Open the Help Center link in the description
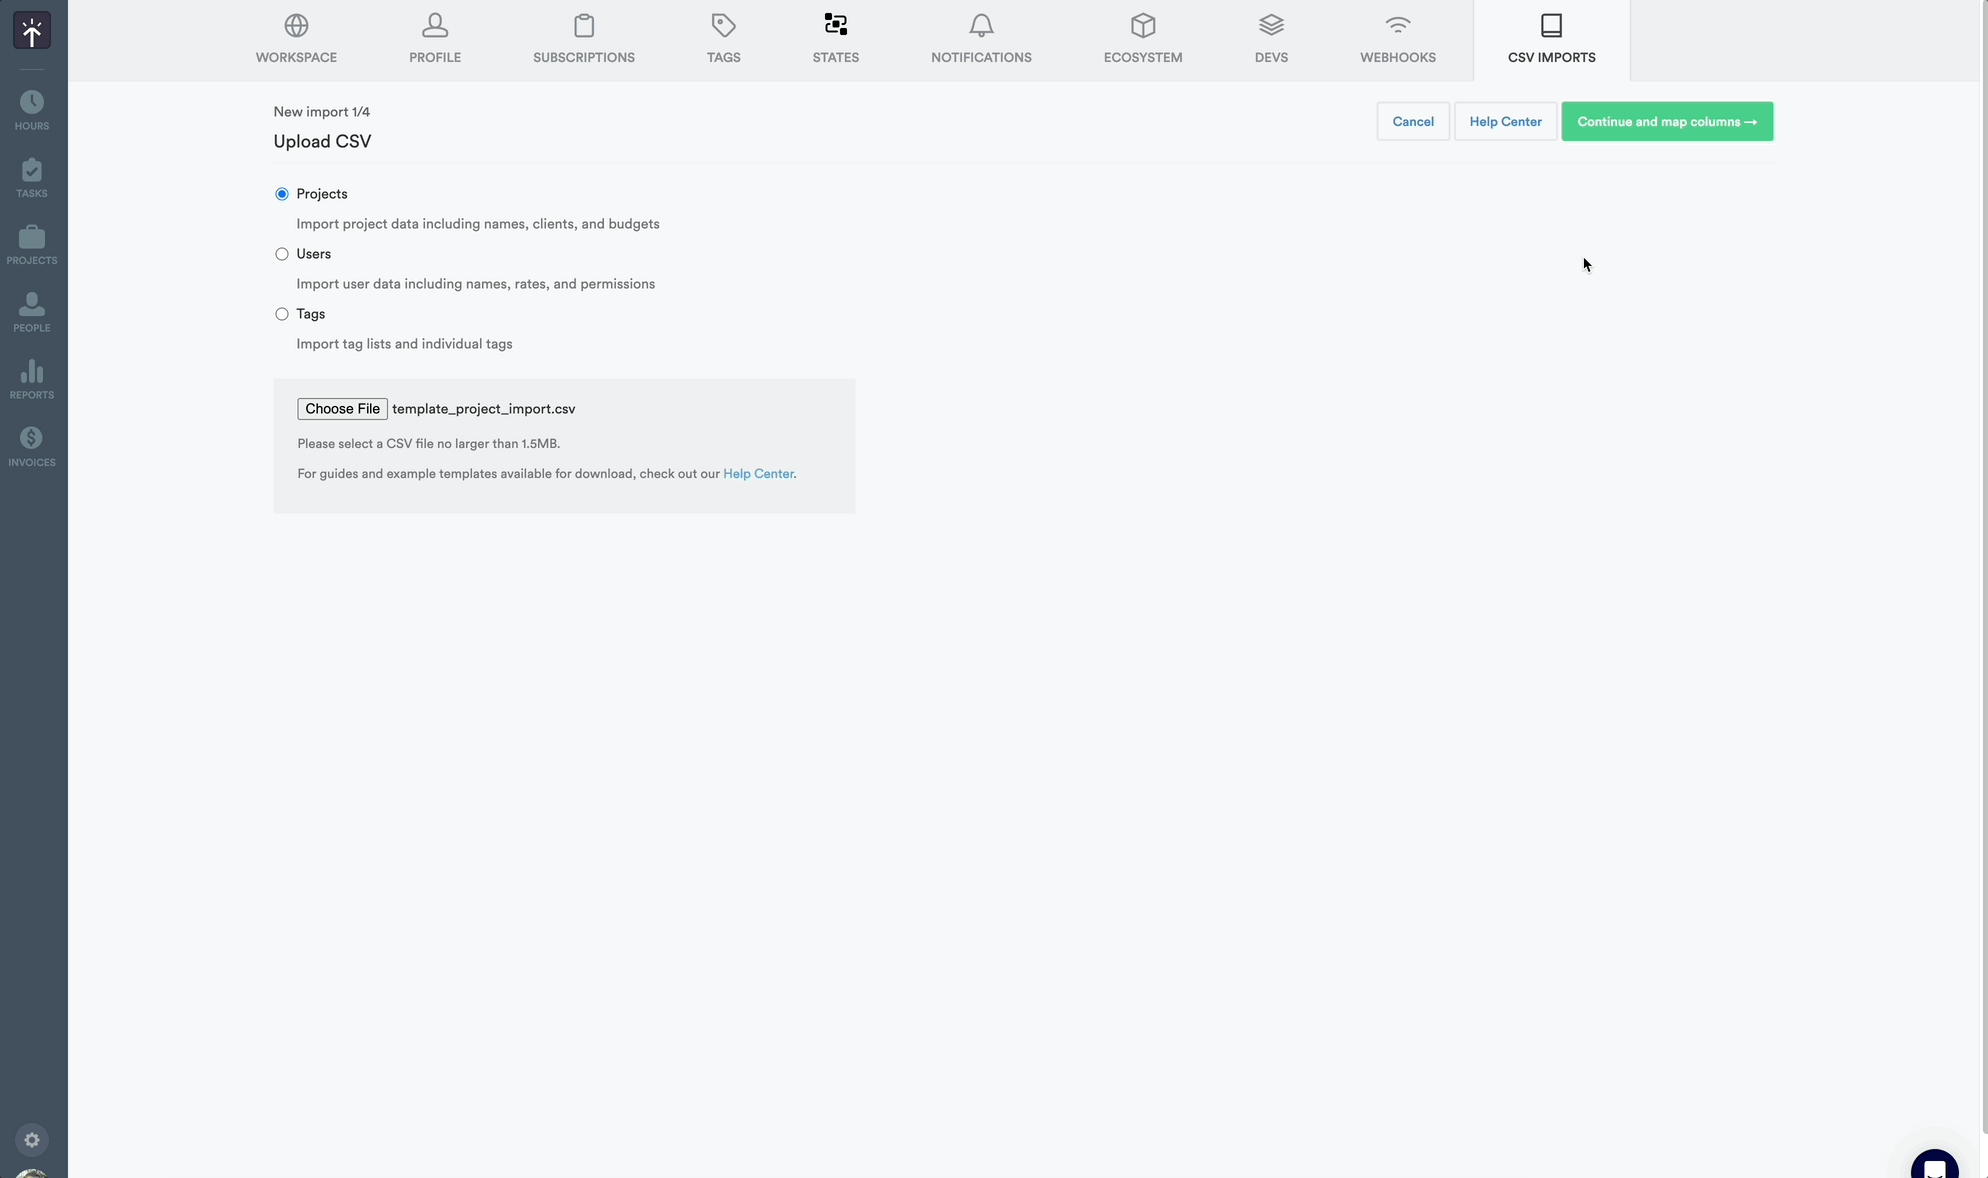This screenshot has width=1988, height=1178. click(x=758, y=473)
